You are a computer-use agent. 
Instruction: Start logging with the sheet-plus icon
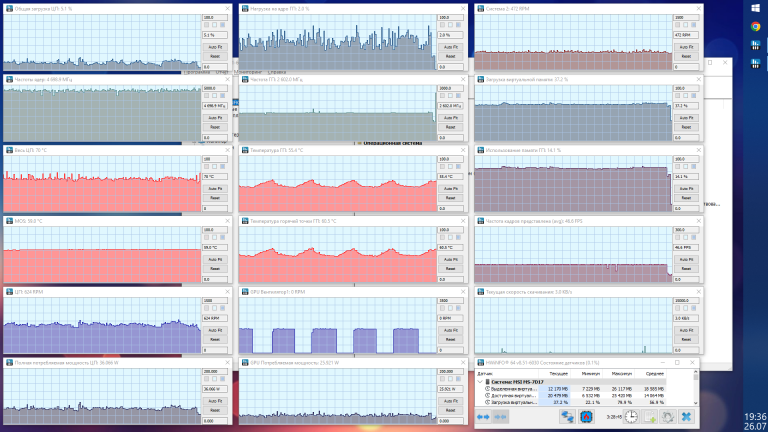coord(649,417)
